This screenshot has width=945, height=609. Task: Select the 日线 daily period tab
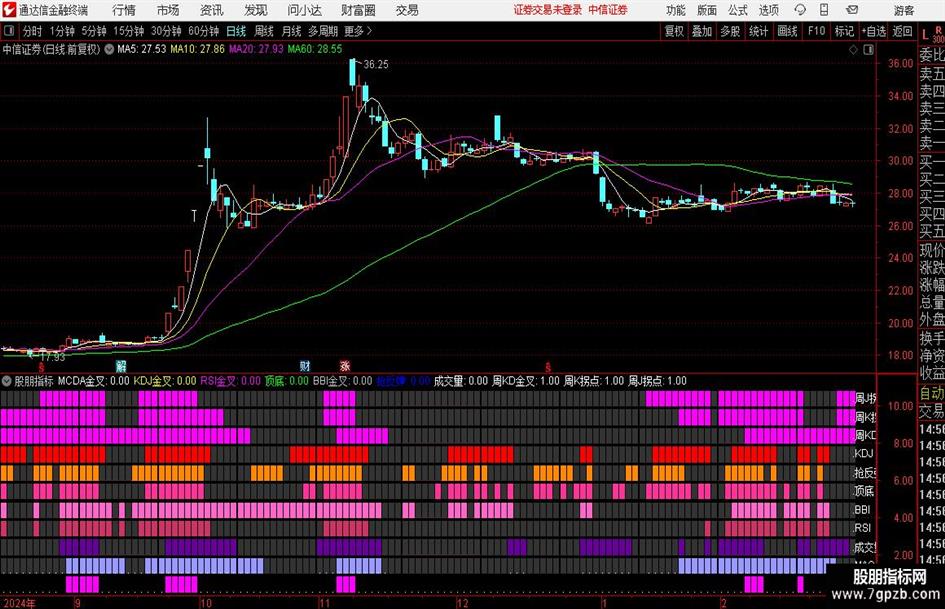pyautogui.click(x=236, y=31)
